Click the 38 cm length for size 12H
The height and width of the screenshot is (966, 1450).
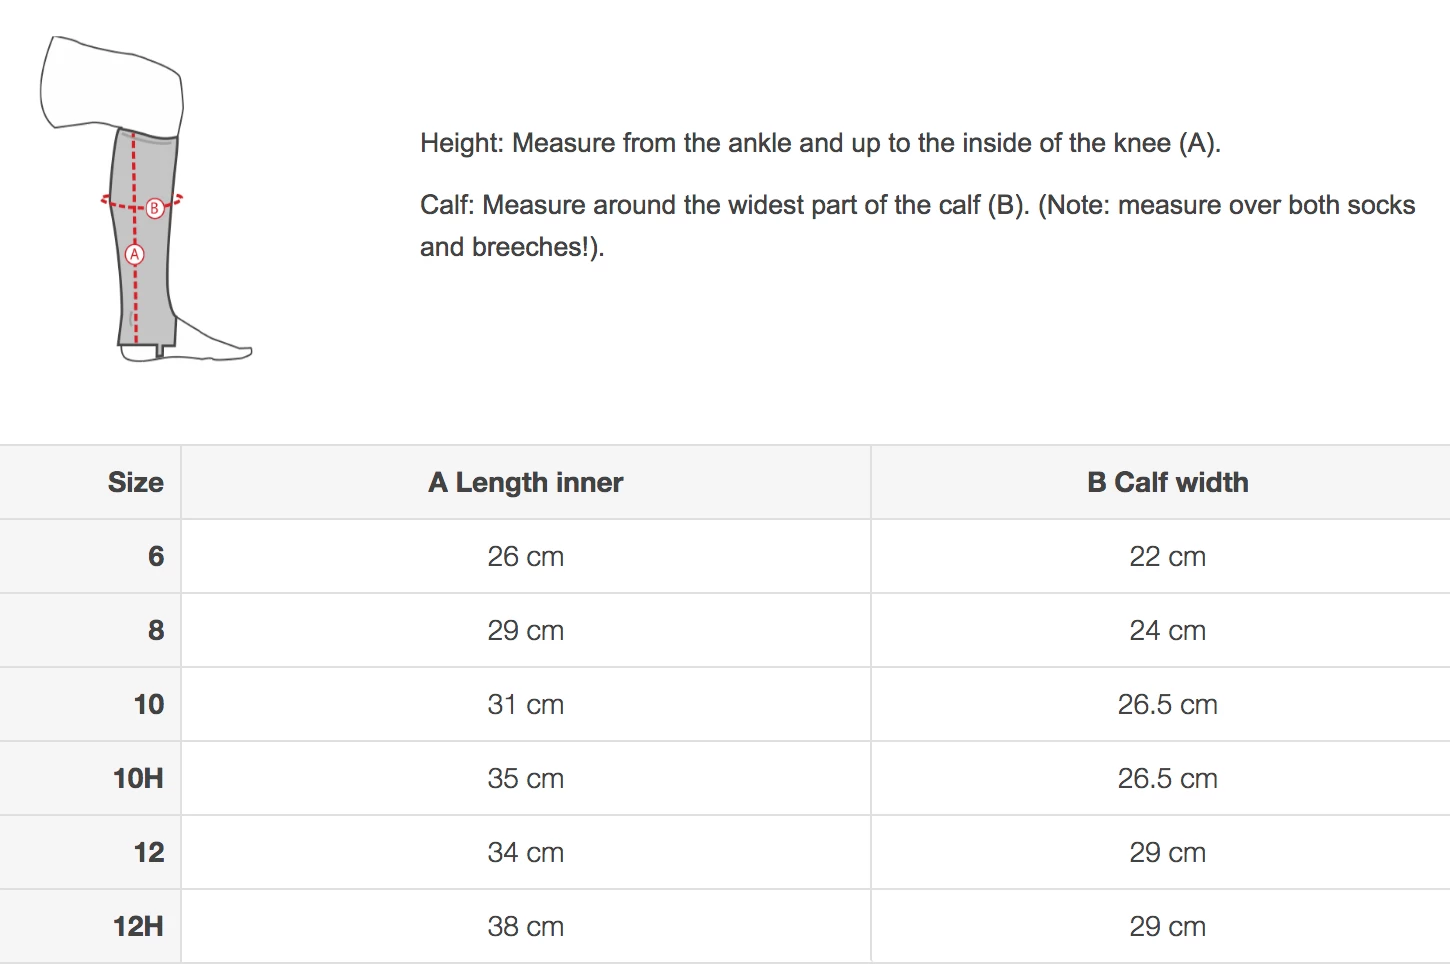coord(525,926)
